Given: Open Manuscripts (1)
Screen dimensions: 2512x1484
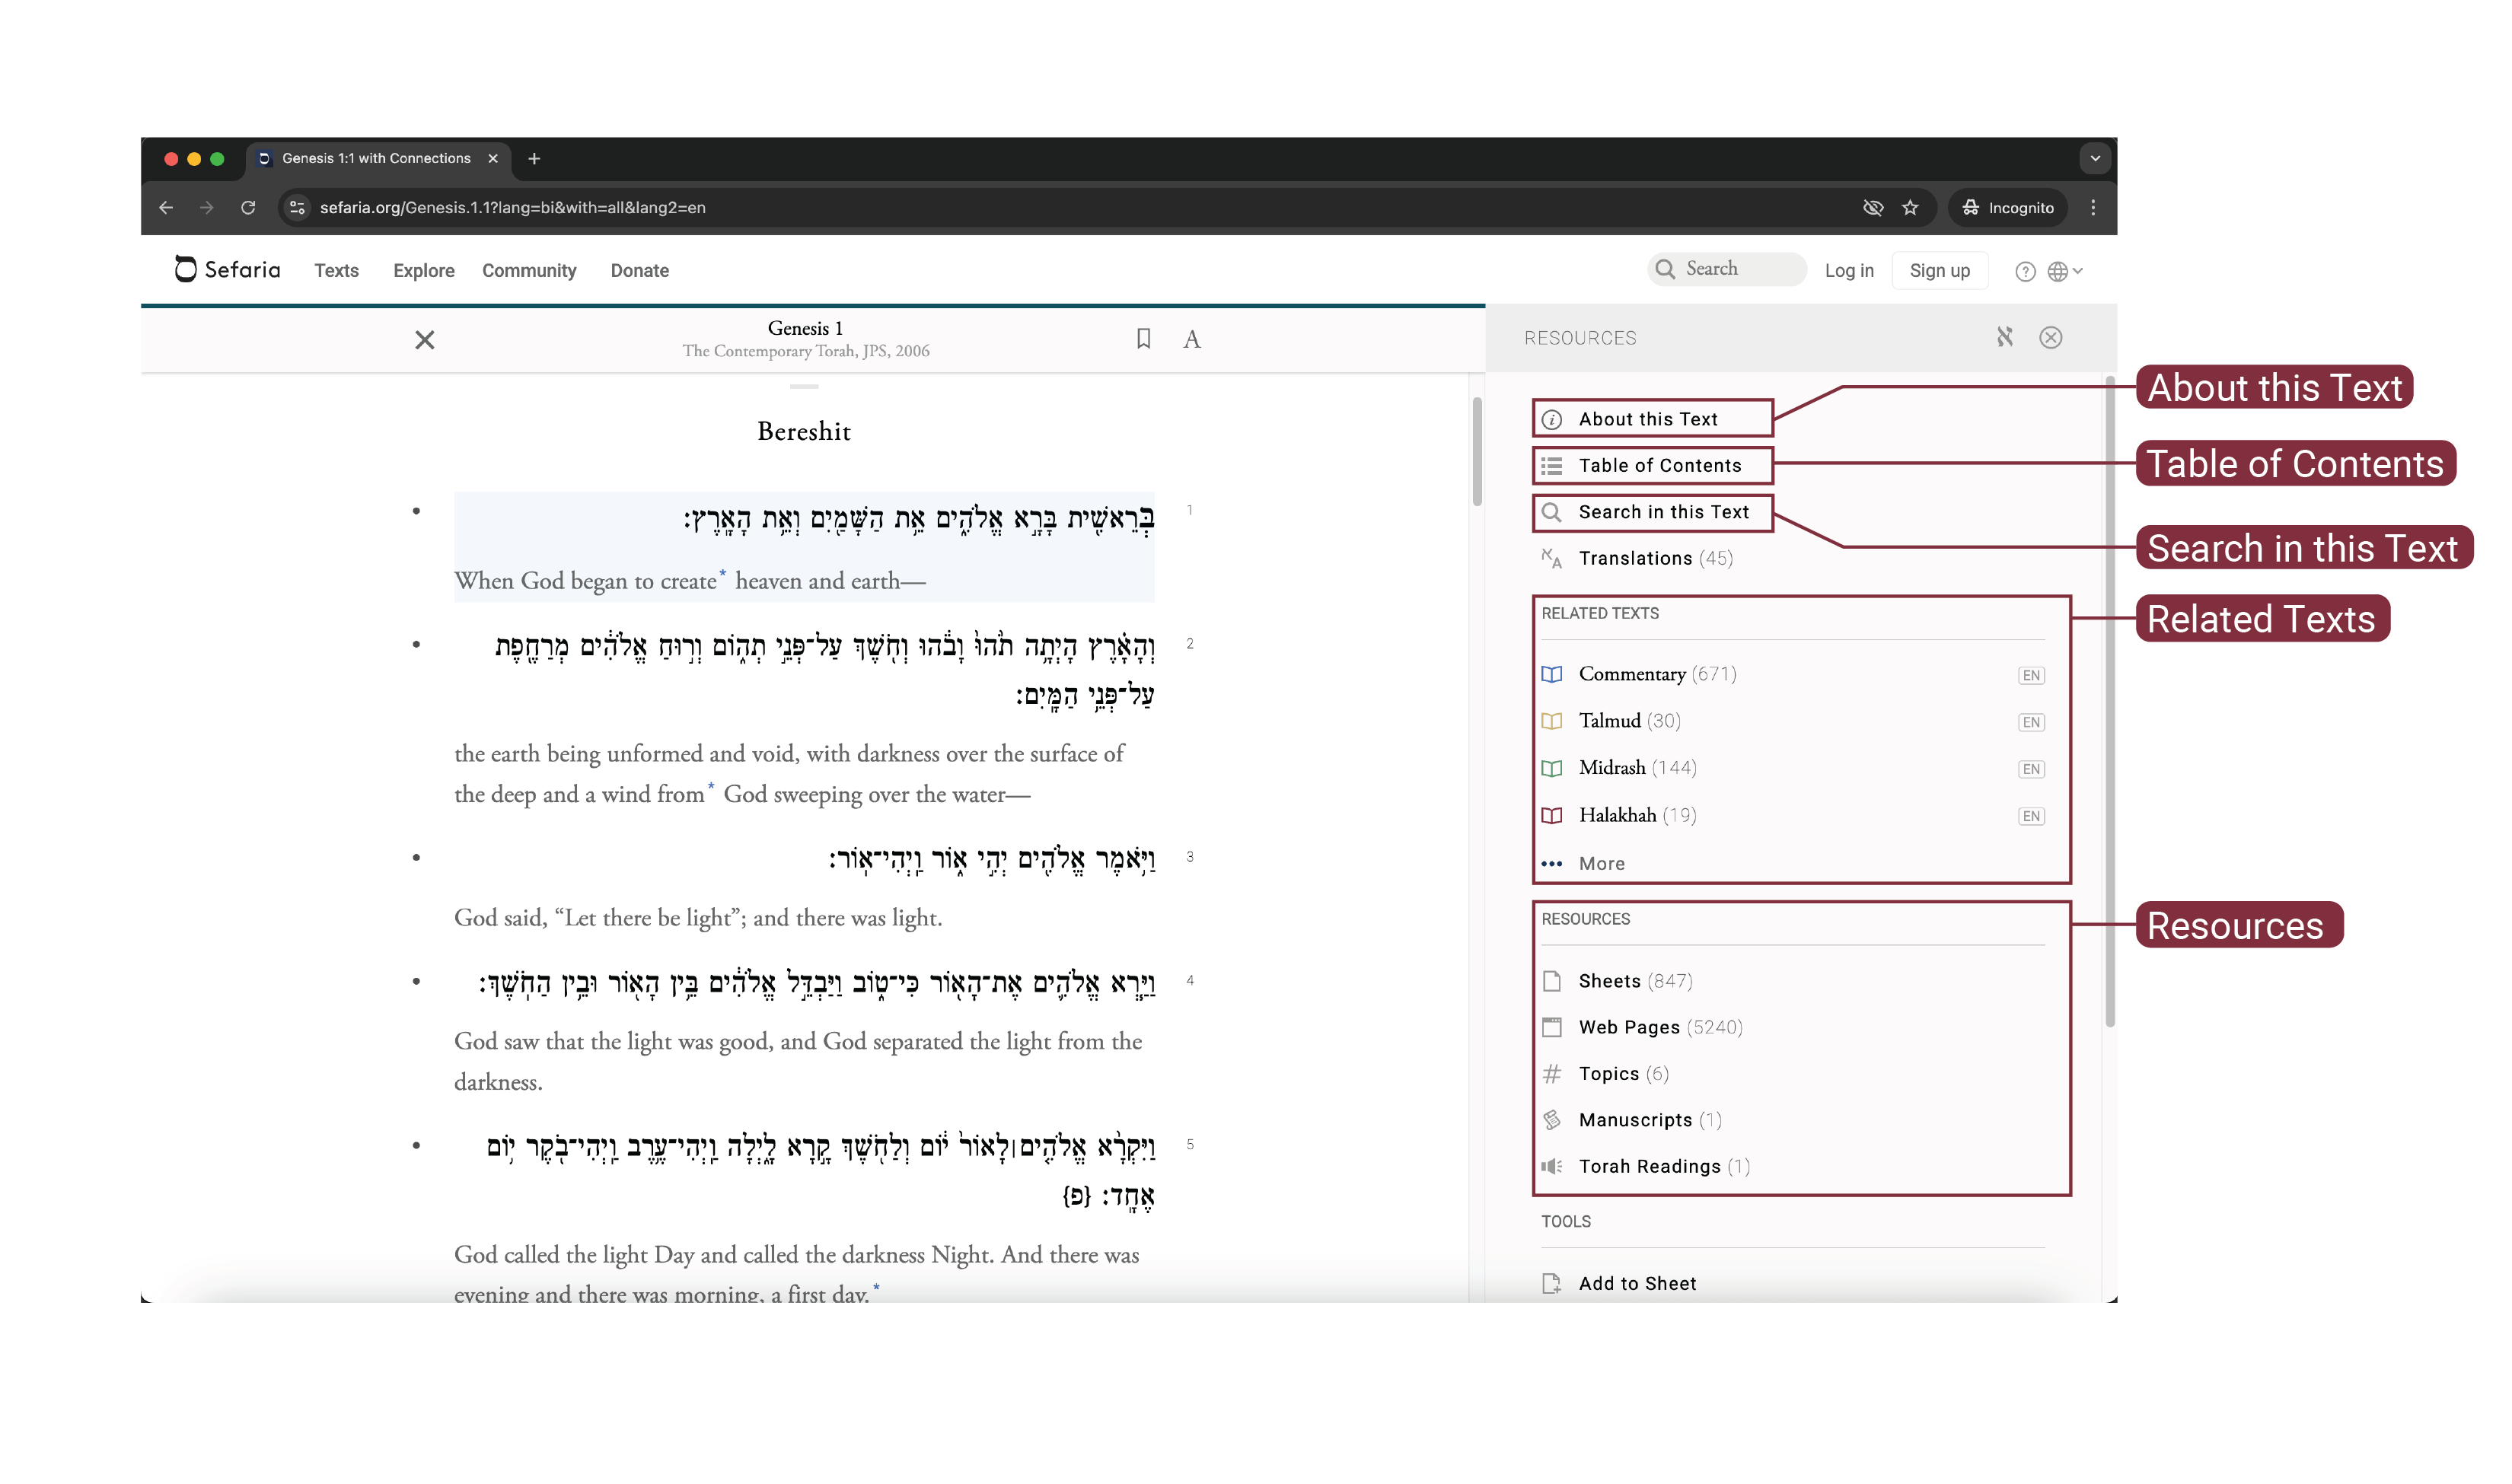Looking at the screenshot, I should pyautogui.click(x=1650, y=1120).
